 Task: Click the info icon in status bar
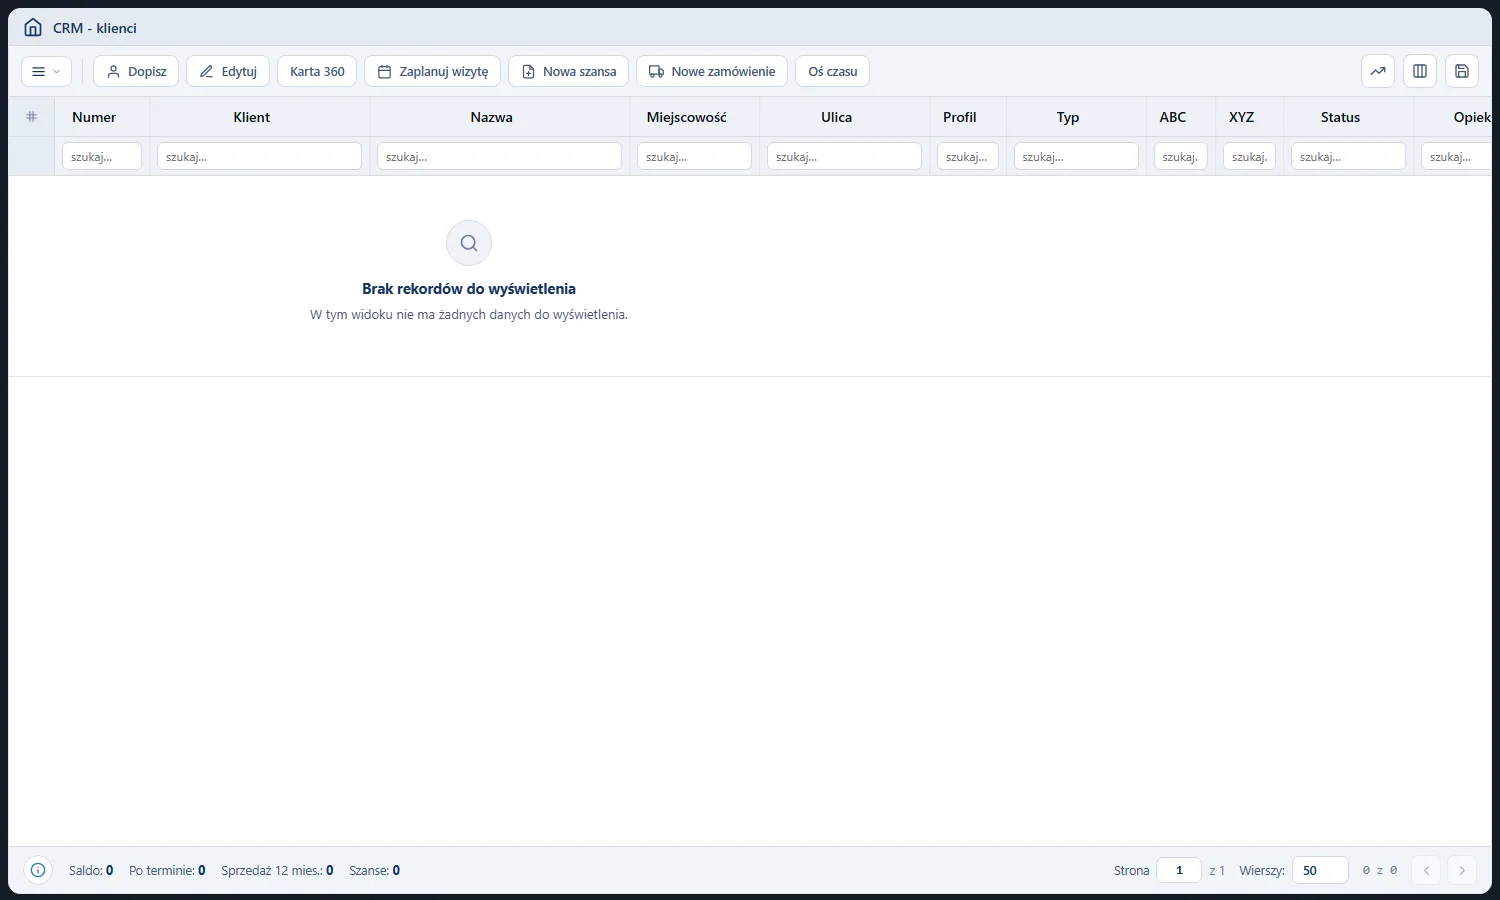38,870
